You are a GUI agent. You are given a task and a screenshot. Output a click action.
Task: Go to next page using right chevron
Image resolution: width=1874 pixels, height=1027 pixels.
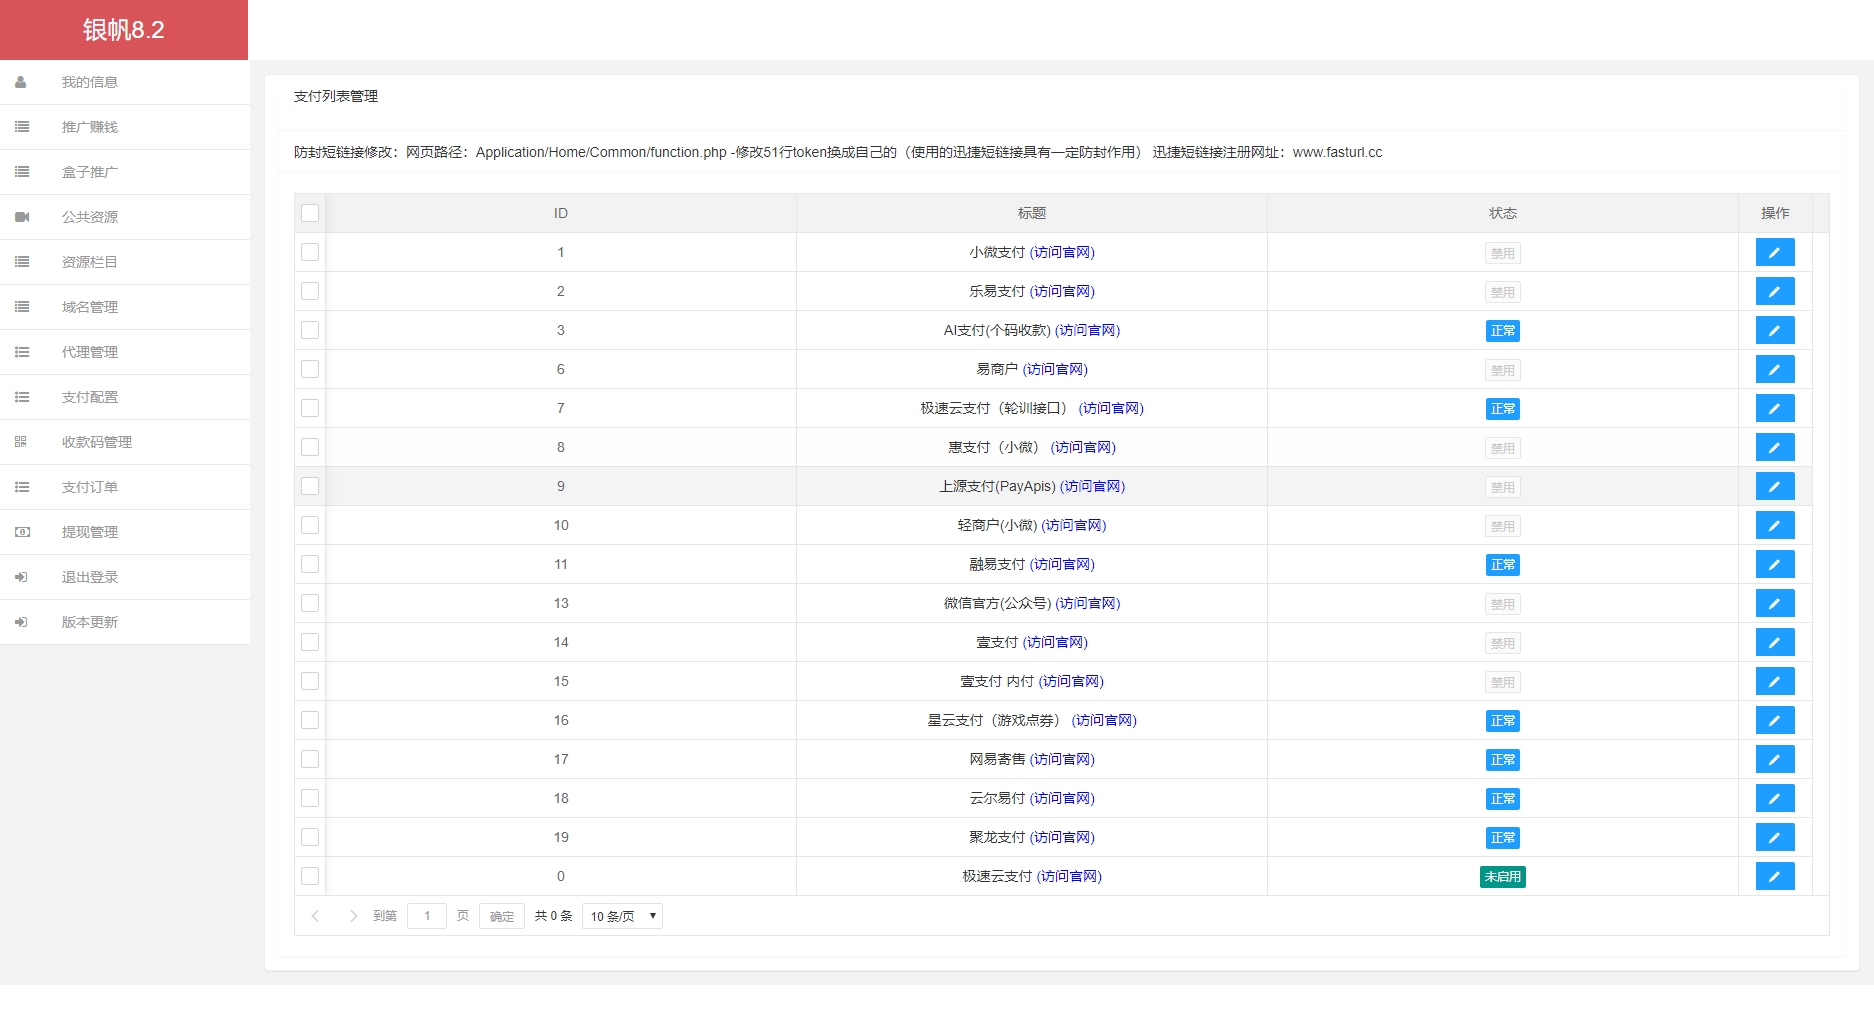[353, 916]
